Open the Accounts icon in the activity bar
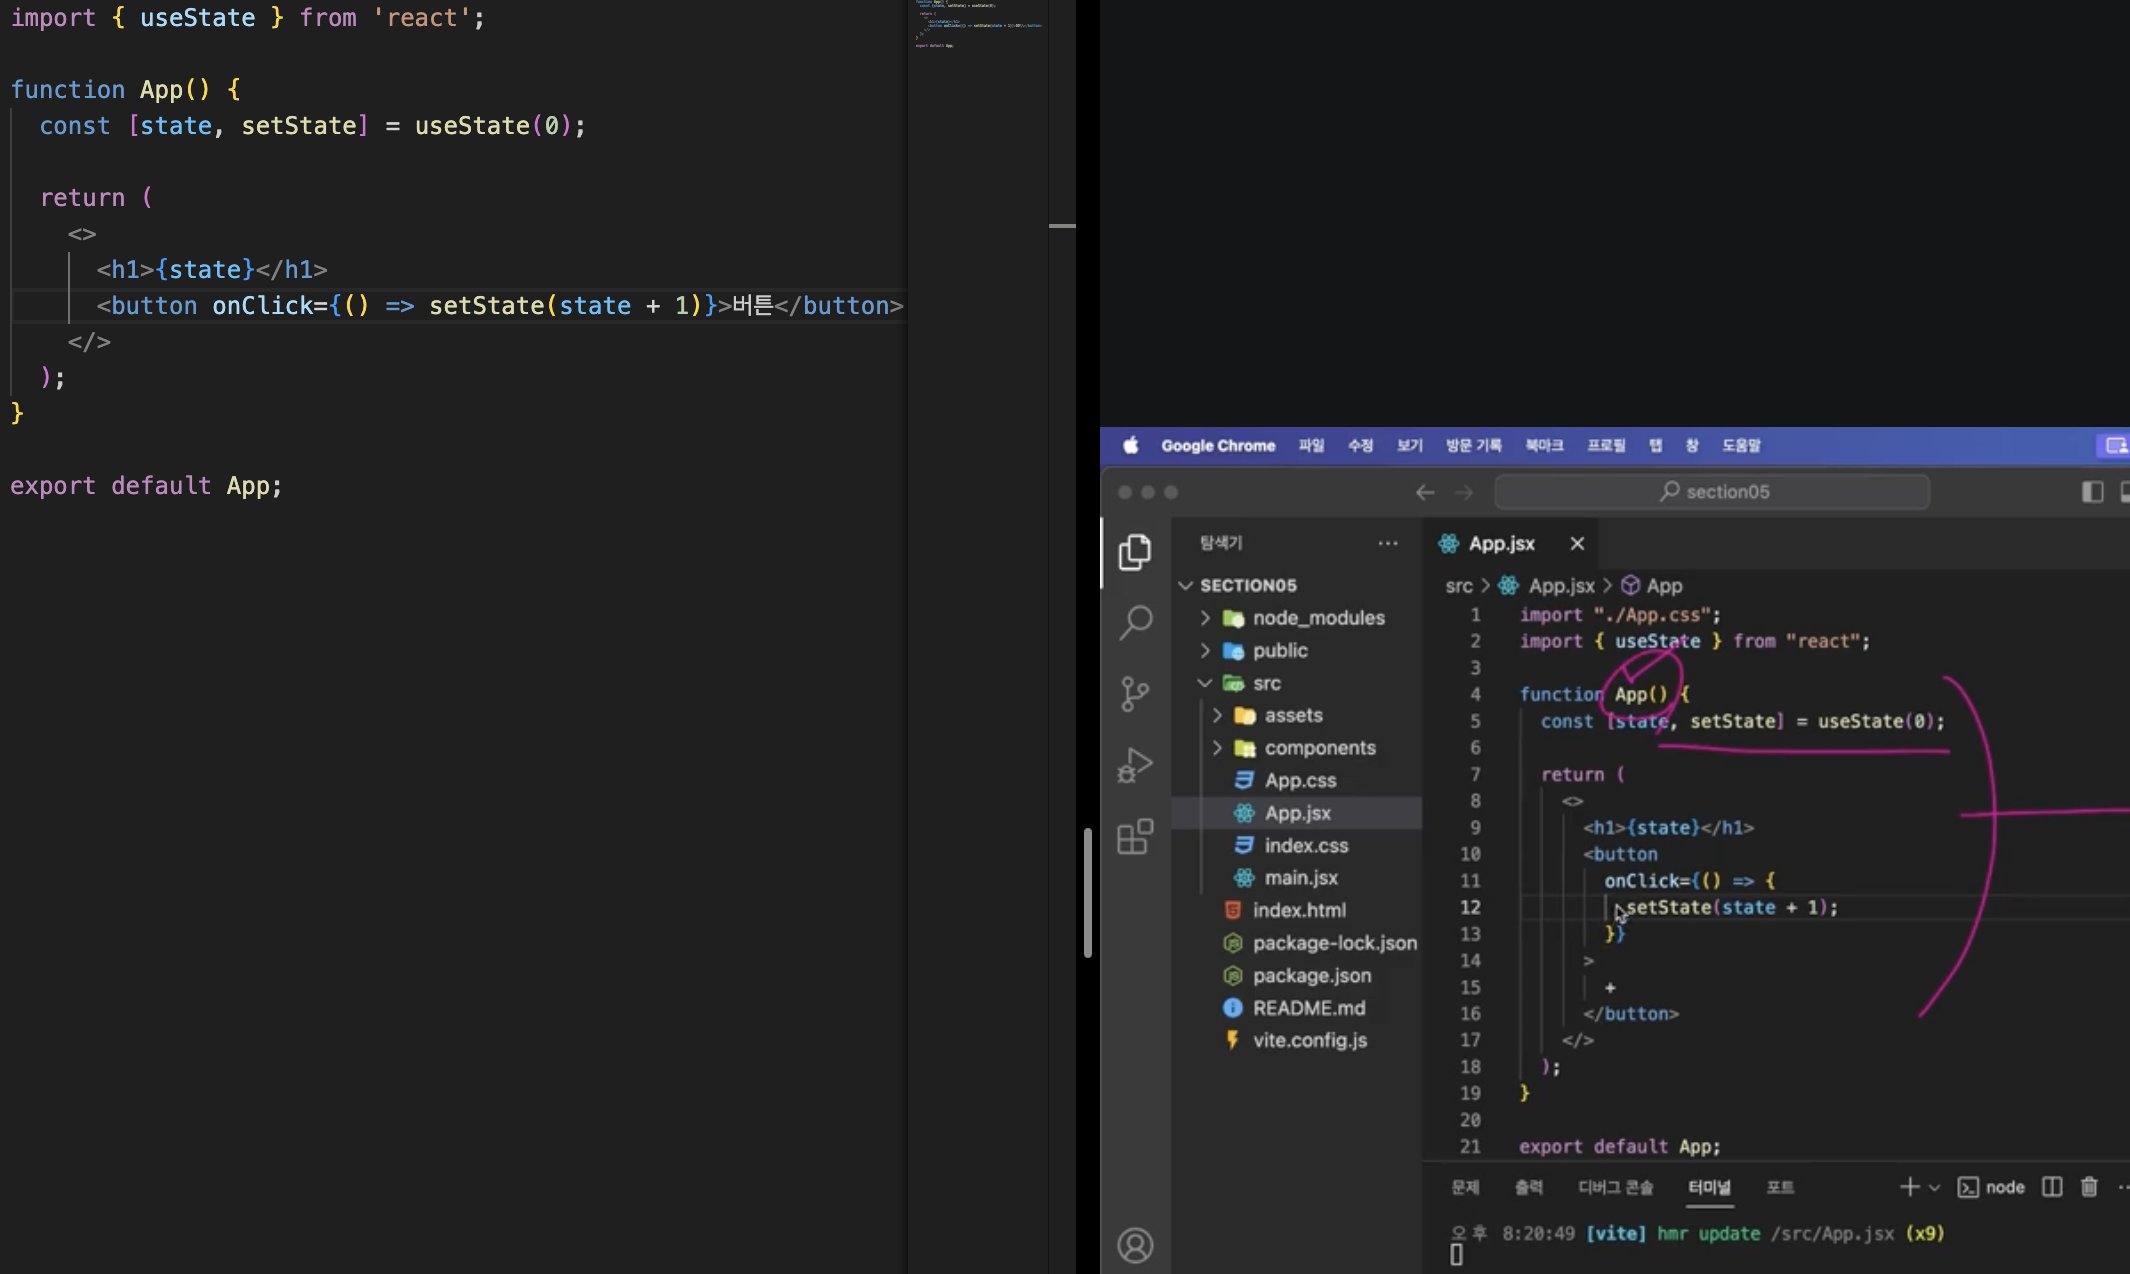 [1135, 1245]
